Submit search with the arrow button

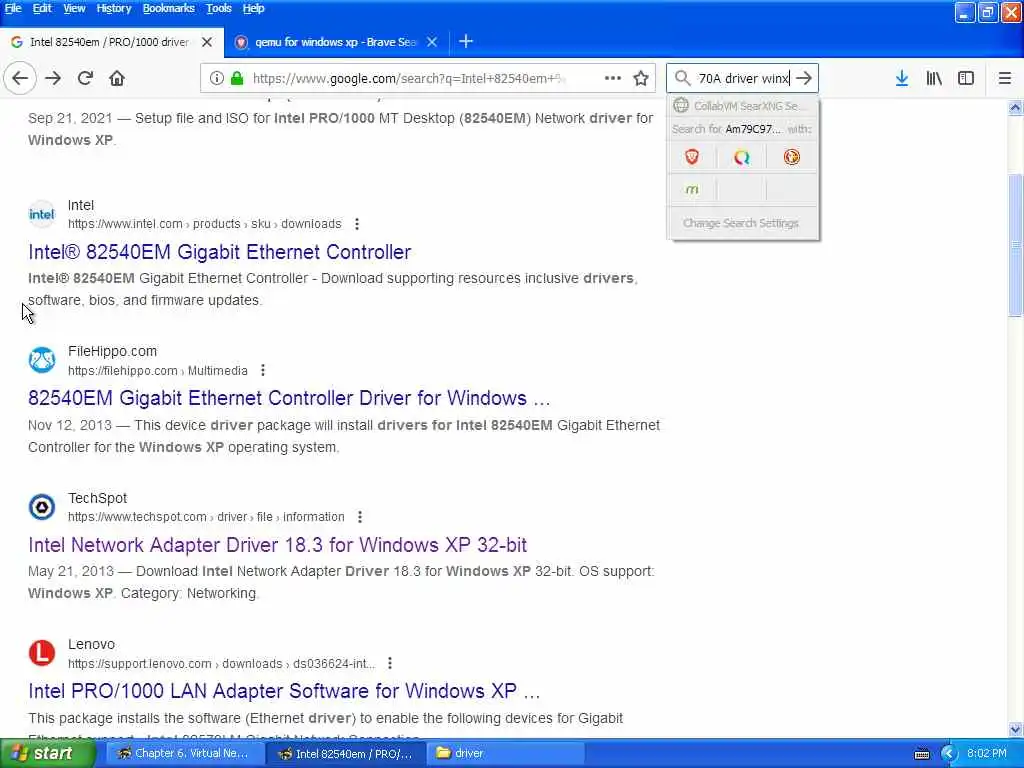coord(804,78)
